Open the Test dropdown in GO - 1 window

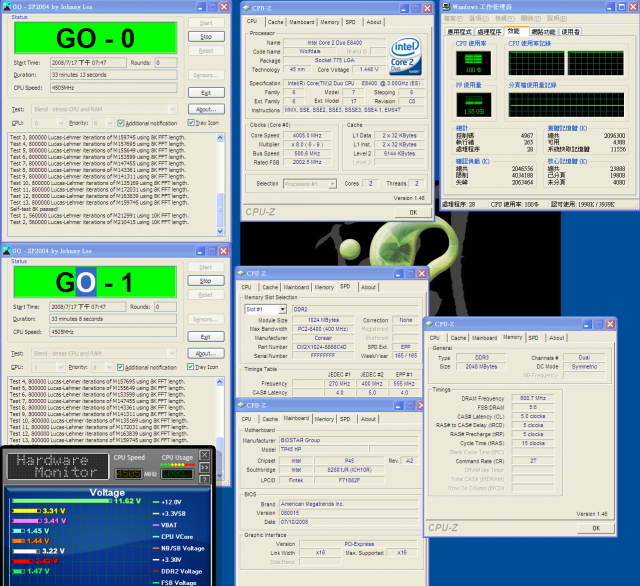point(172,353)
